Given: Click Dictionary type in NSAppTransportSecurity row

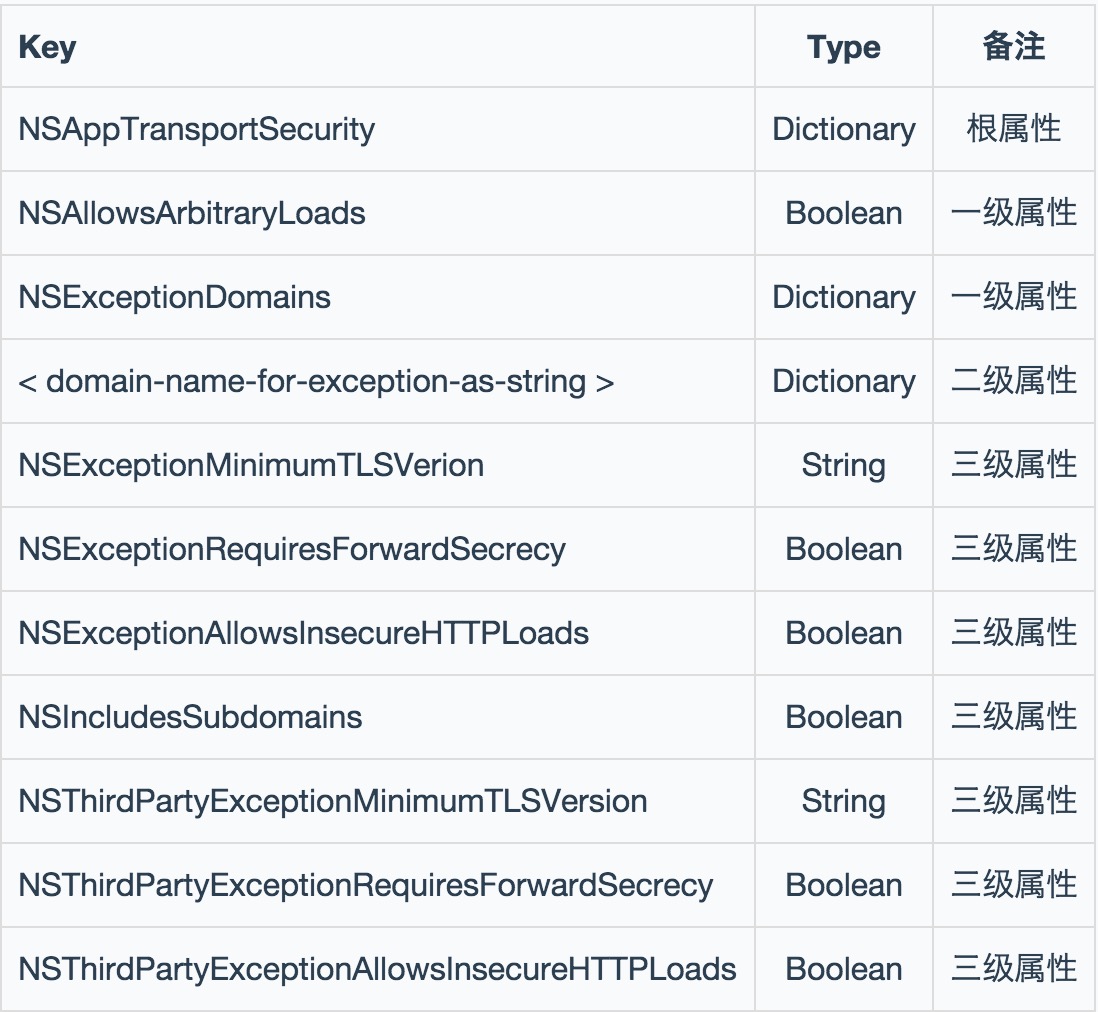Looking at the screenshot, I should point(843,129).
